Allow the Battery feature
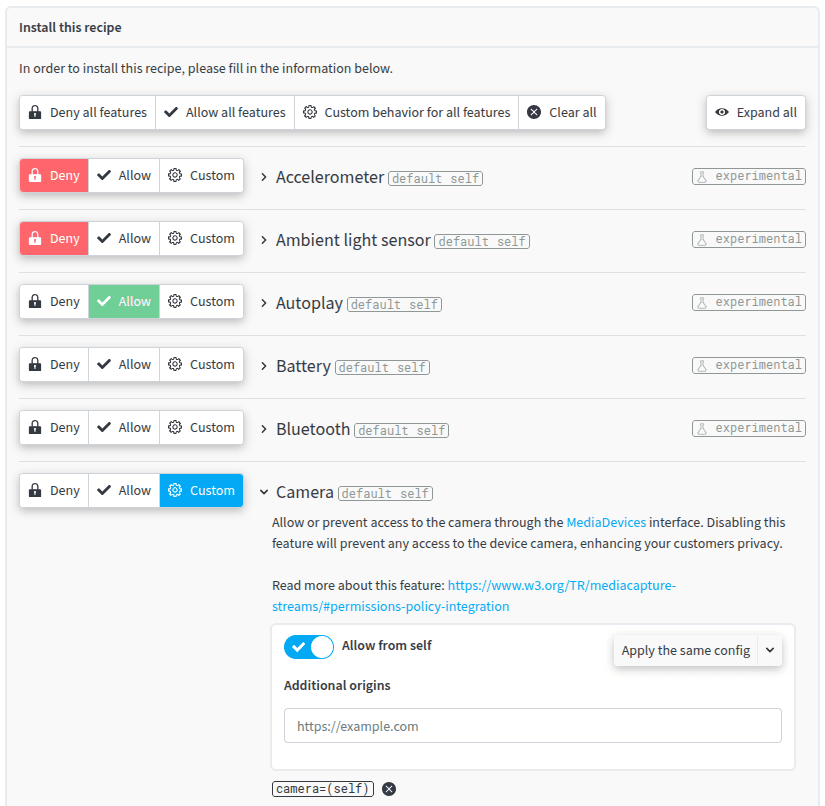This screenshot has width=825, height=806. (x=124, y=364)
